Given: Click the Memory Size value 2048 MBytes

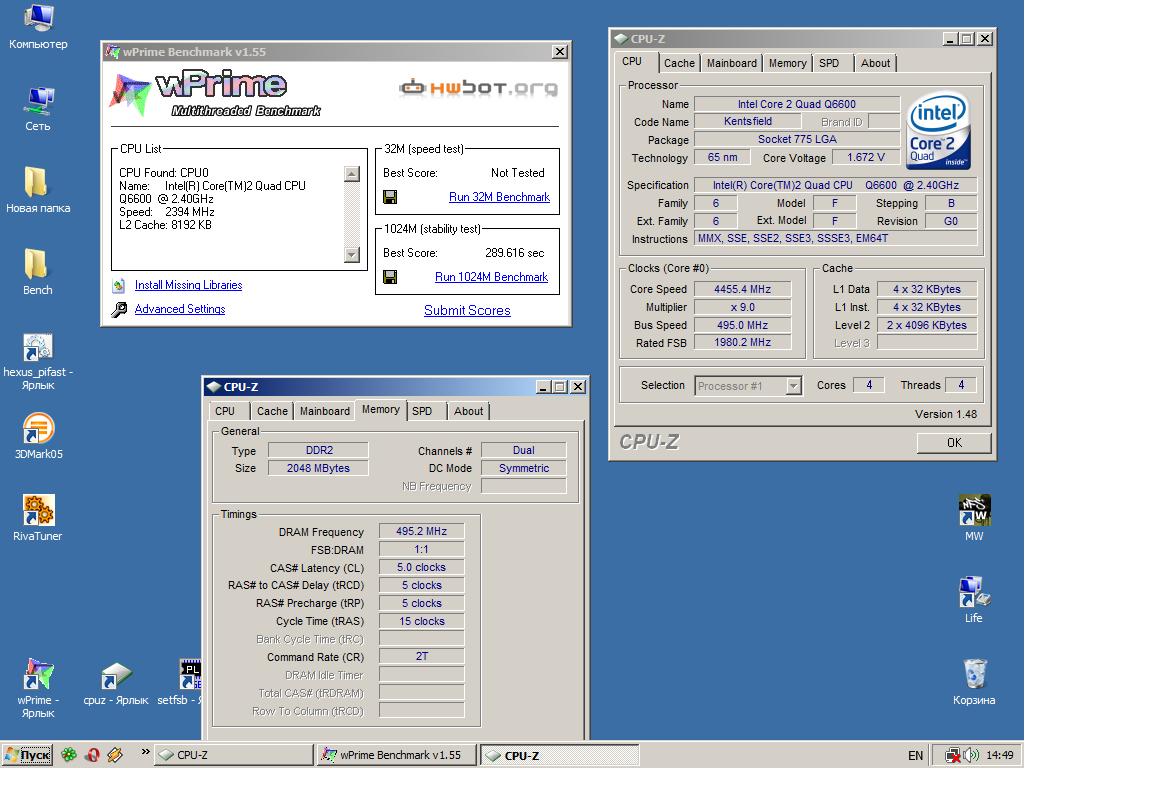Looking at the screenshot, I should click(318, 468).
